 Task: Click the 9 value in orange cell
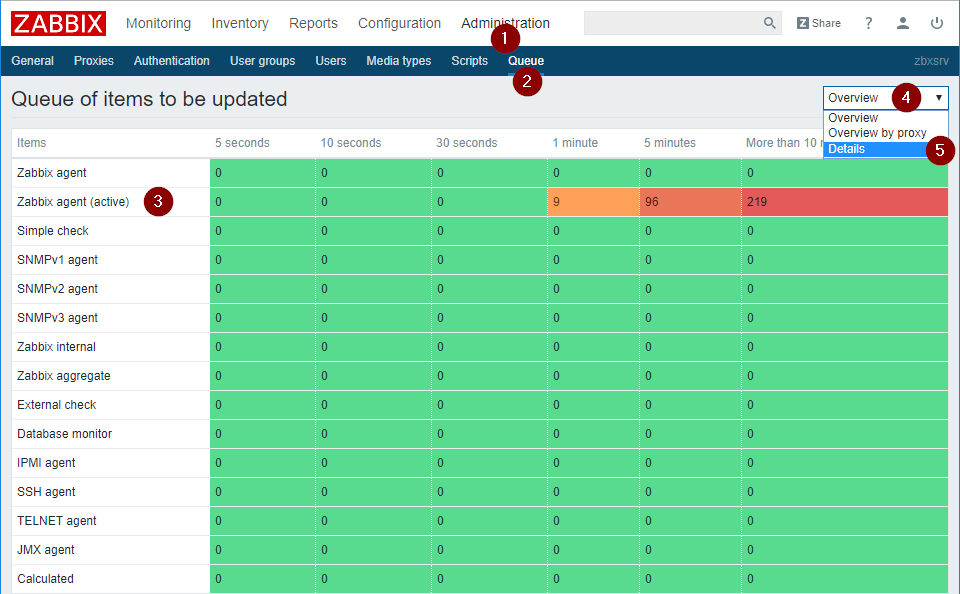point(556,202)
